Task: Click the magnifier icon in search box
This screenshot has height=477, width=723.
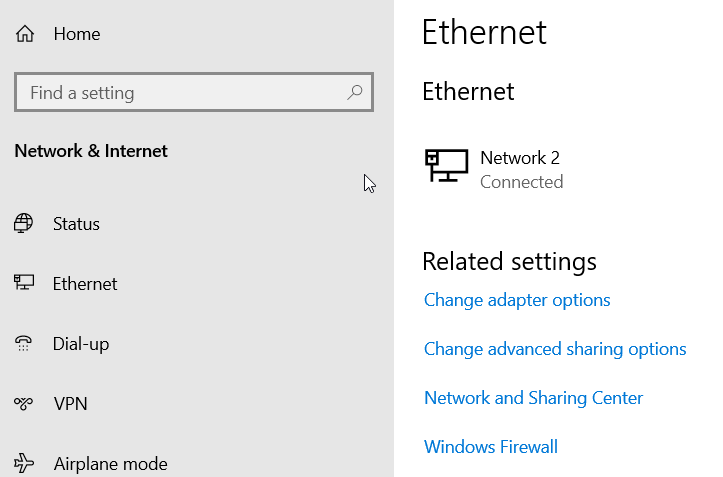Action: pos(355,92)
